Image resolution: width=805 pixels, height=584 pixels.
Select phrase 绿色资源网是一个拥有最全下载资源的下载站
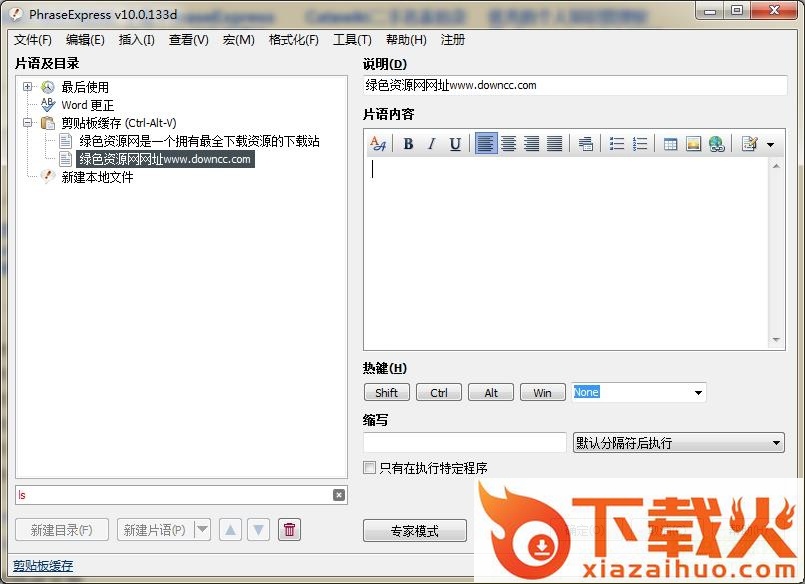point(199,141)
